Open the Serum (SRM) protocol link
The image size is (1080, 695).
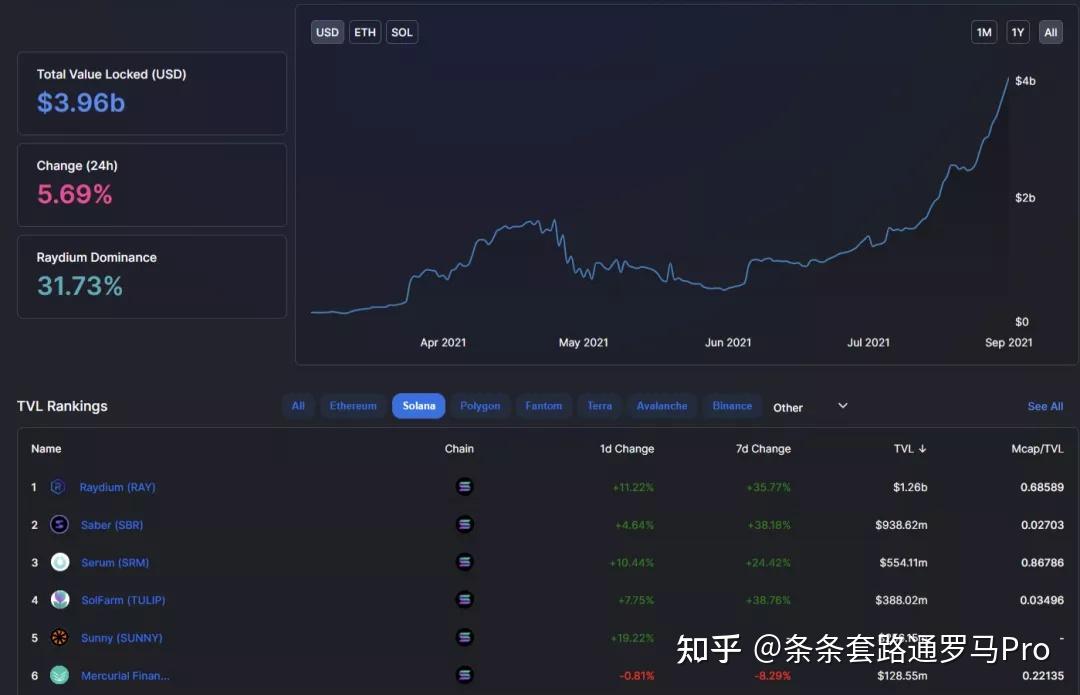(x=114, y=563)
